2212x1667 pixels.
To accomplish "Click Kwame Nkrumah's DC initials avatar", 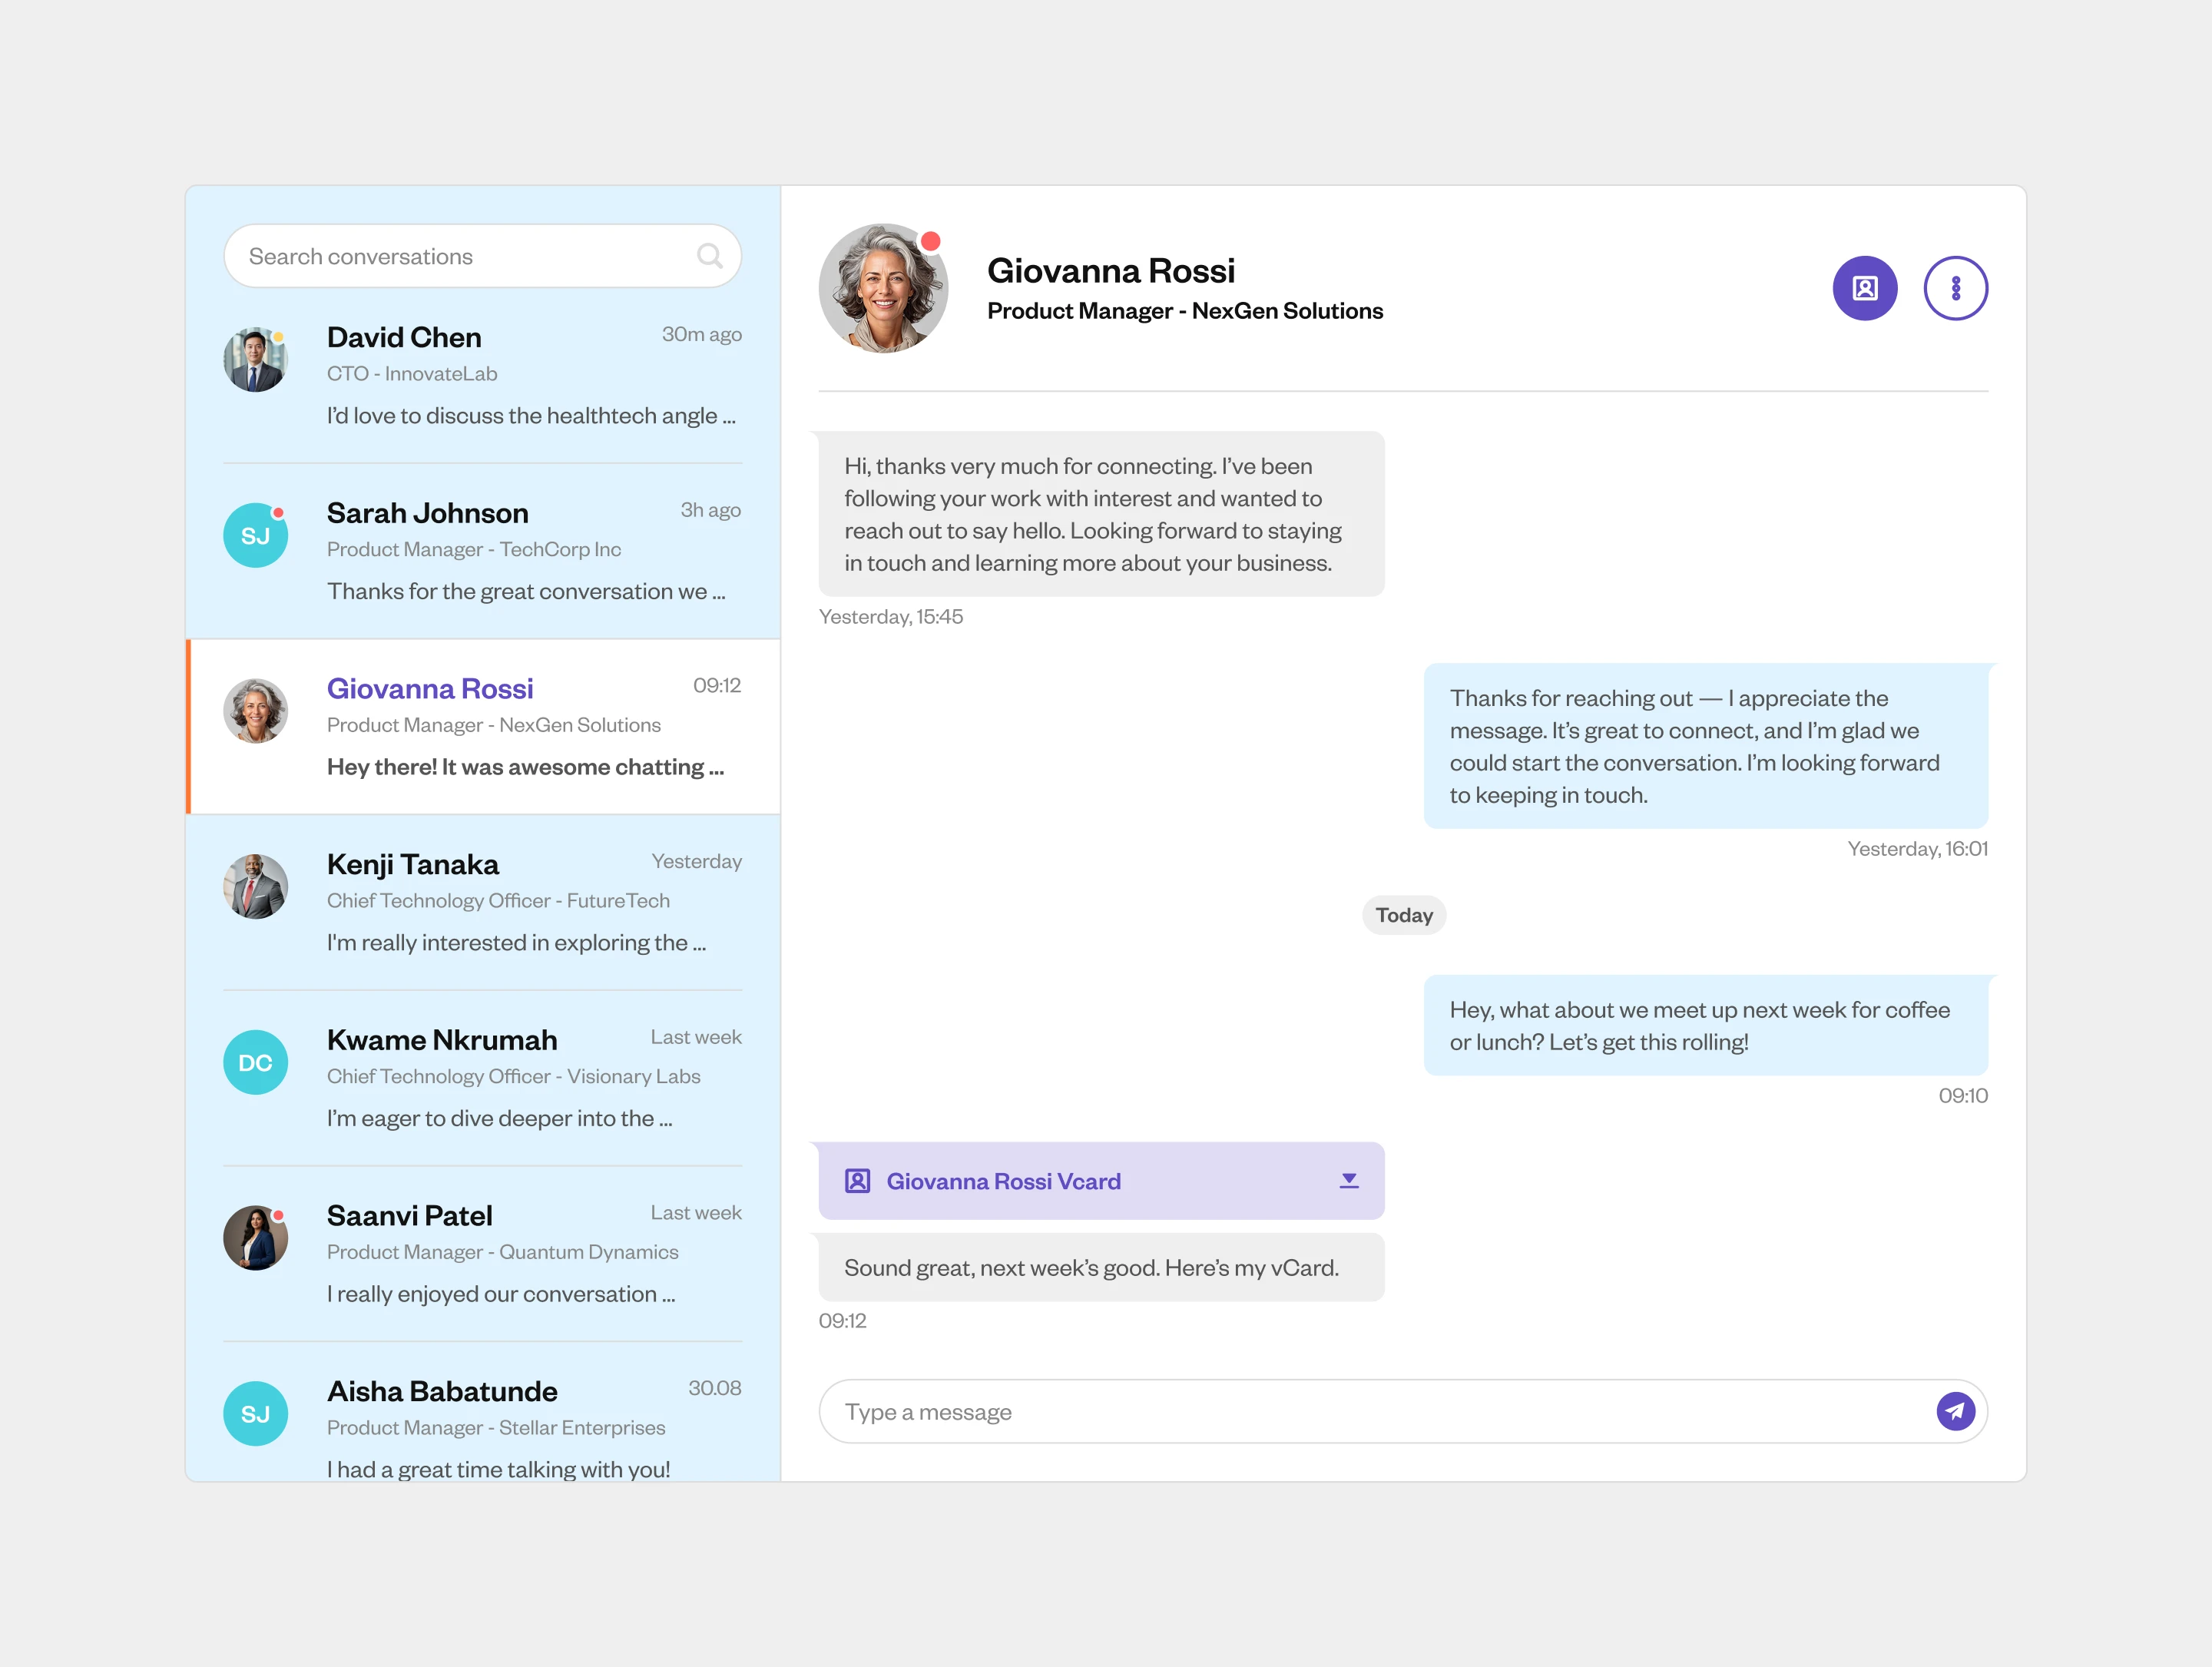I will tap(255, 1062).
